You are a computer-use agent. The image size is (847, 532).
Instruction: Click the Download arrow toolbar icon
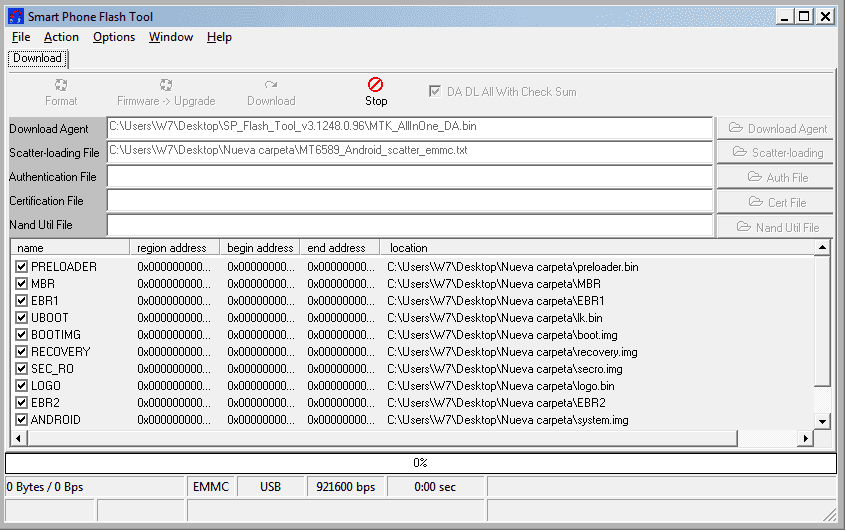[271, 85]
